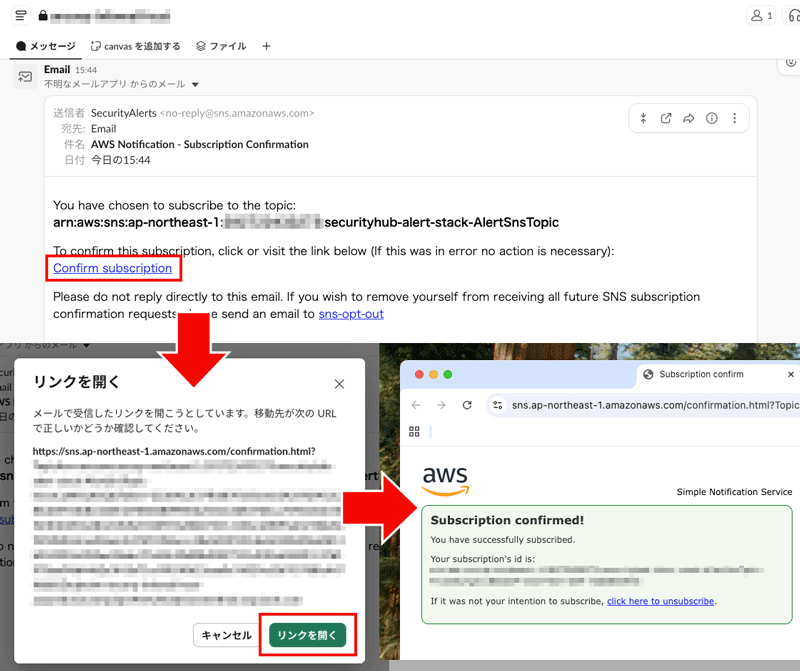800x671 pixels.
Task: Open the email in a new window icon
Action: 666,118
